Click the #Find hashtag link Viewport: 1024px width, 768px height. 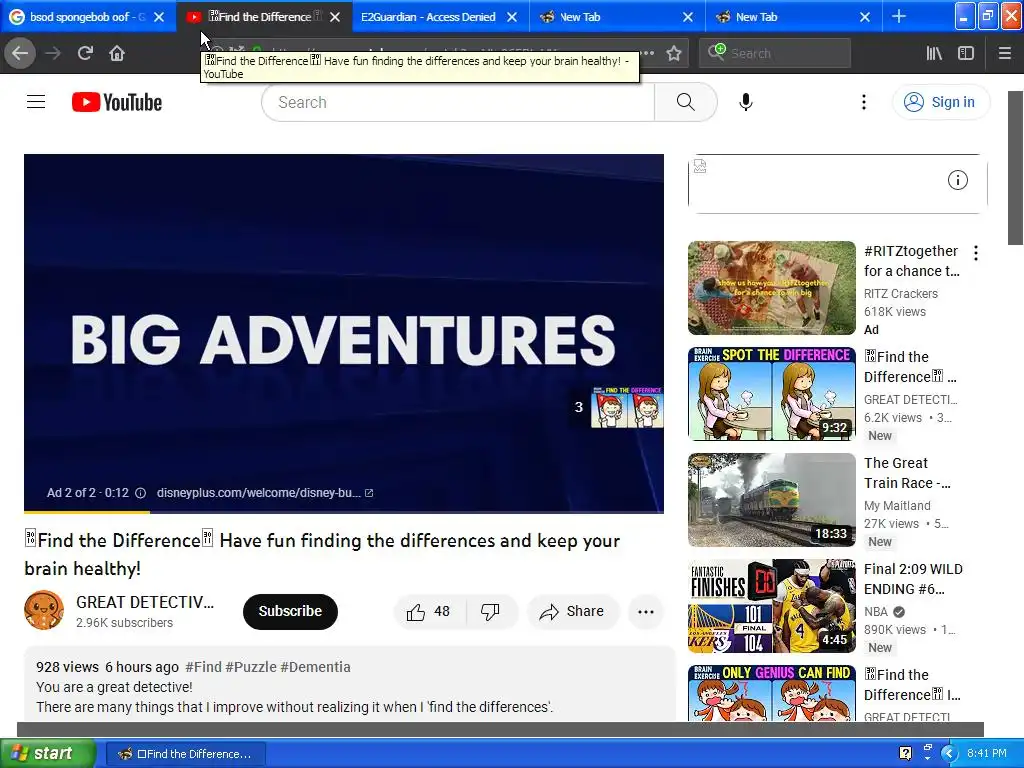[x=203, y=667]
